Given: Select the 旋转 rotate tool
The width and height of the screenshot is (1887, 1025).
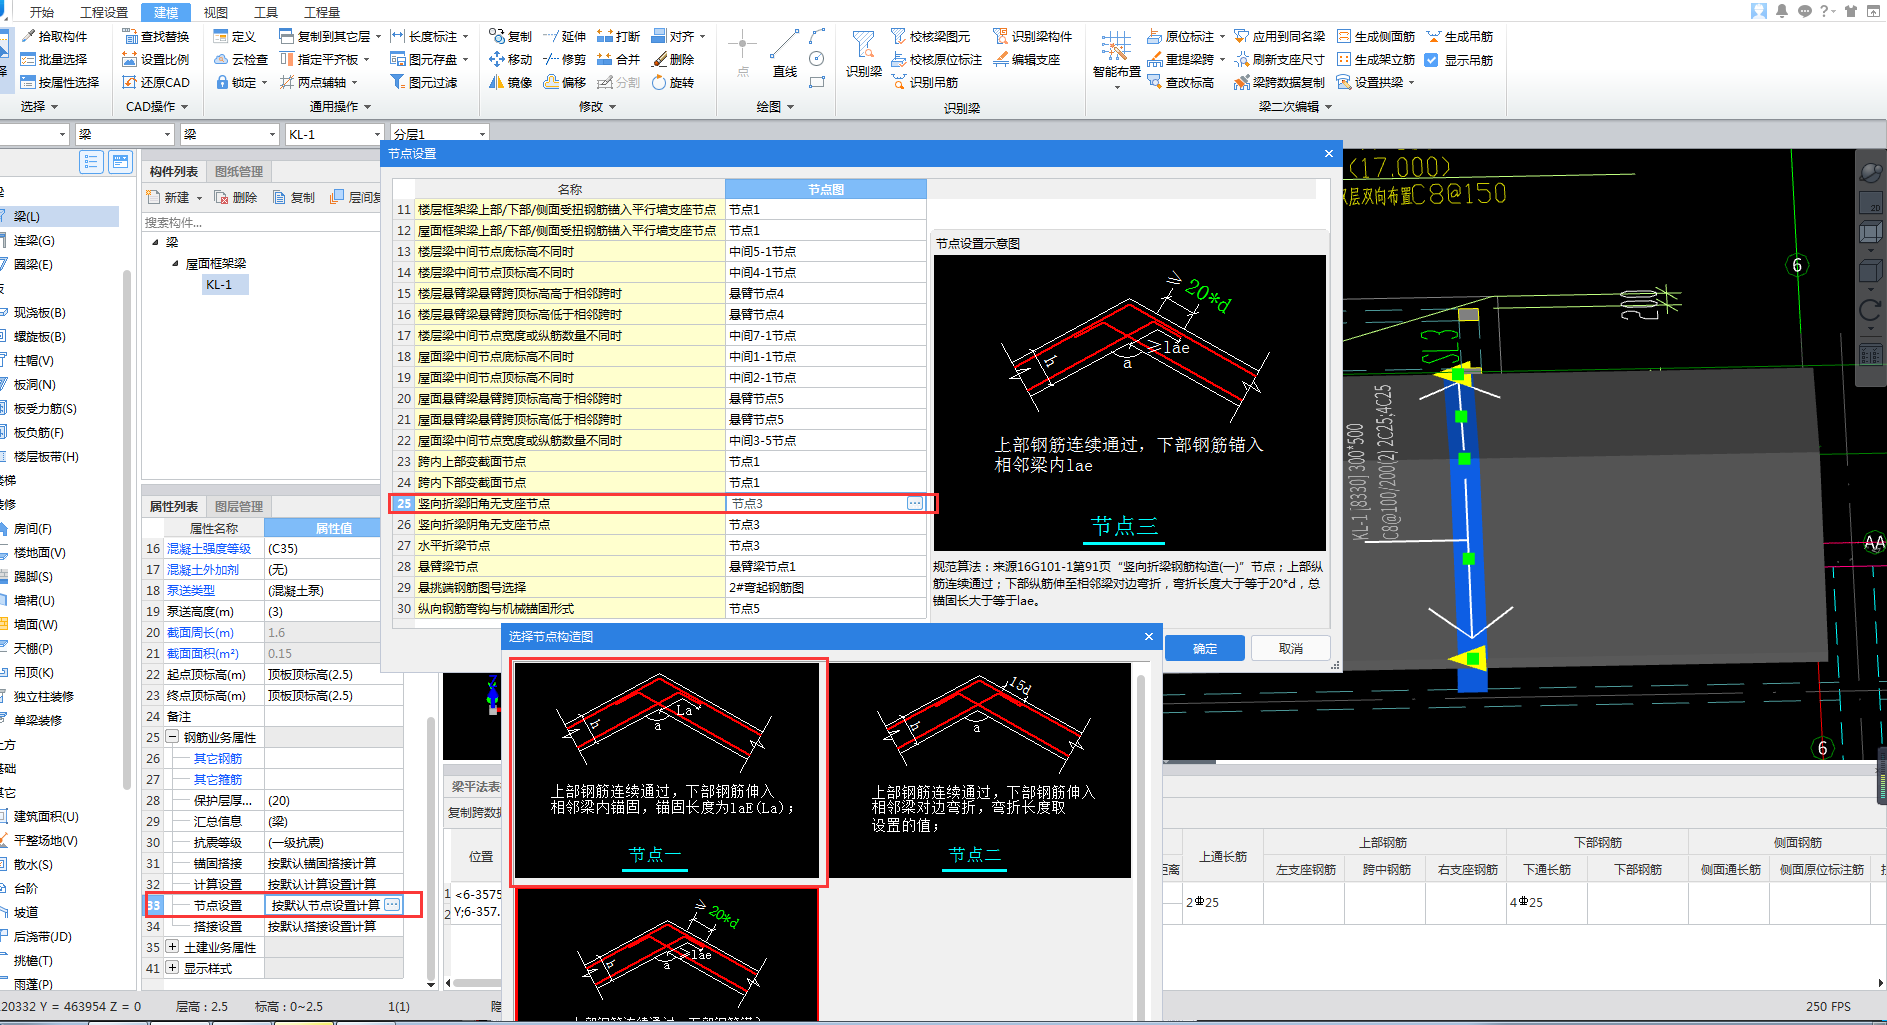Looking at the screenshot, I should [x=673, y=82].
